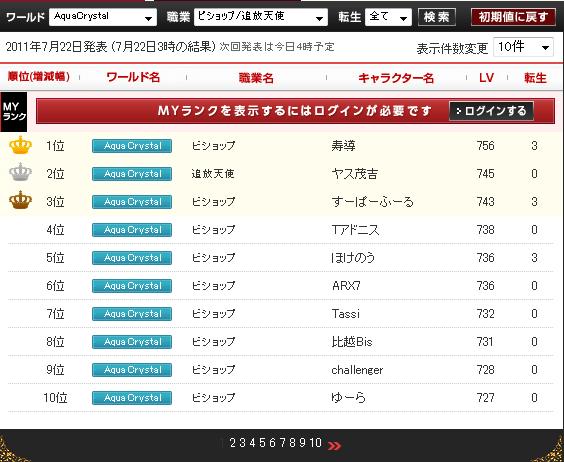Click the 検索 search button
Image resolution: width=564 pixels, height=462 pixels.
point(437,17)
